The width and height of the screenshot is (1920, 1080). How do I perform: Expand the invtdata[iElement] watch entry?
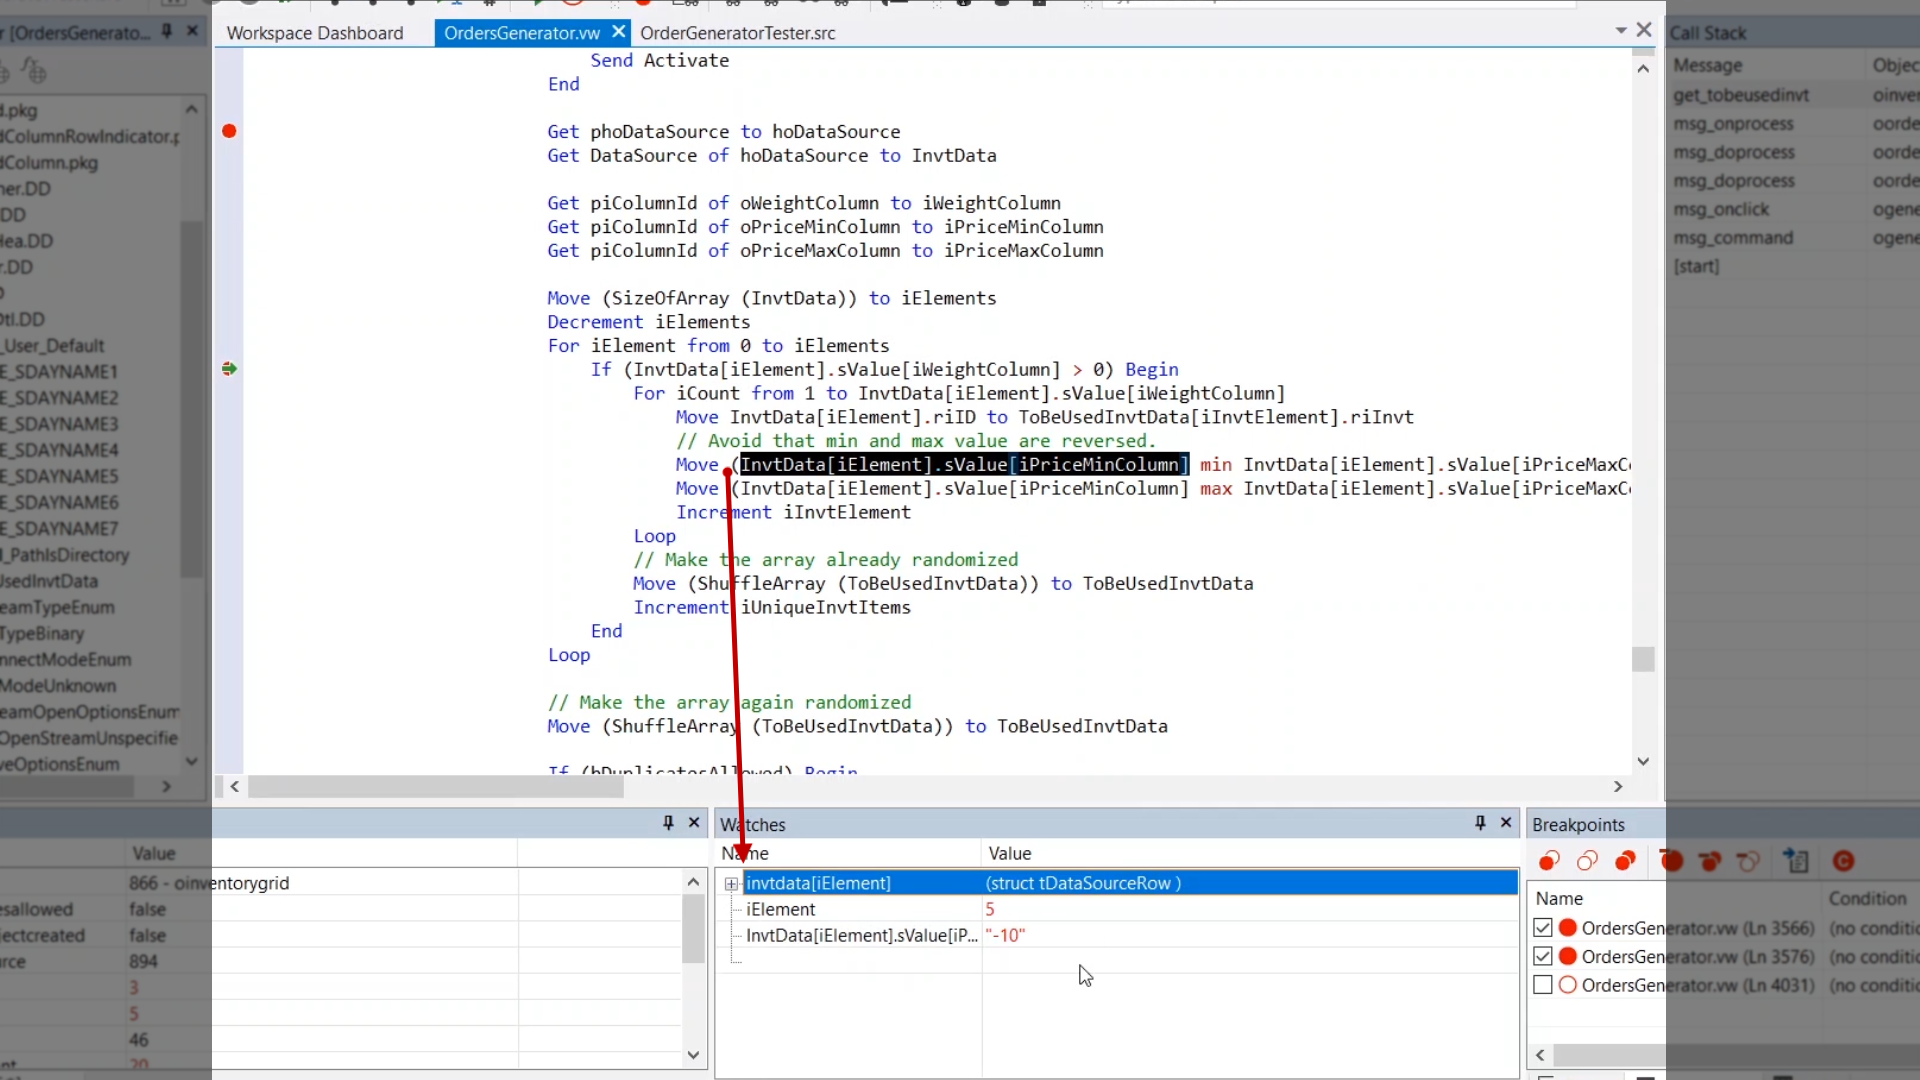click(731, 884)
